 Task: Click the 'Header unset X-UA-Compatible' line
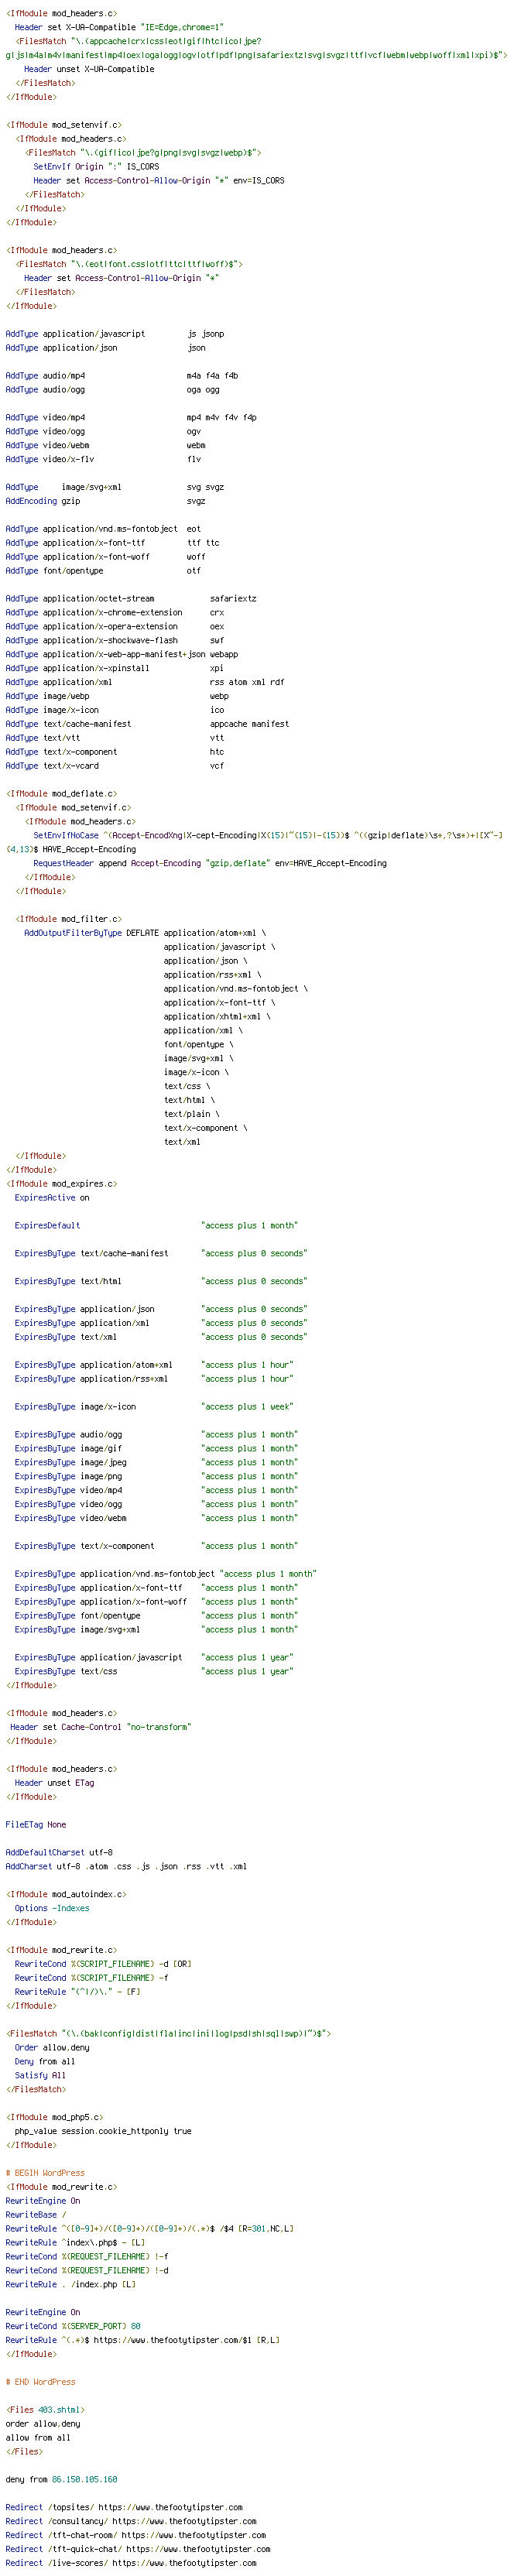(x=89, y=69)
